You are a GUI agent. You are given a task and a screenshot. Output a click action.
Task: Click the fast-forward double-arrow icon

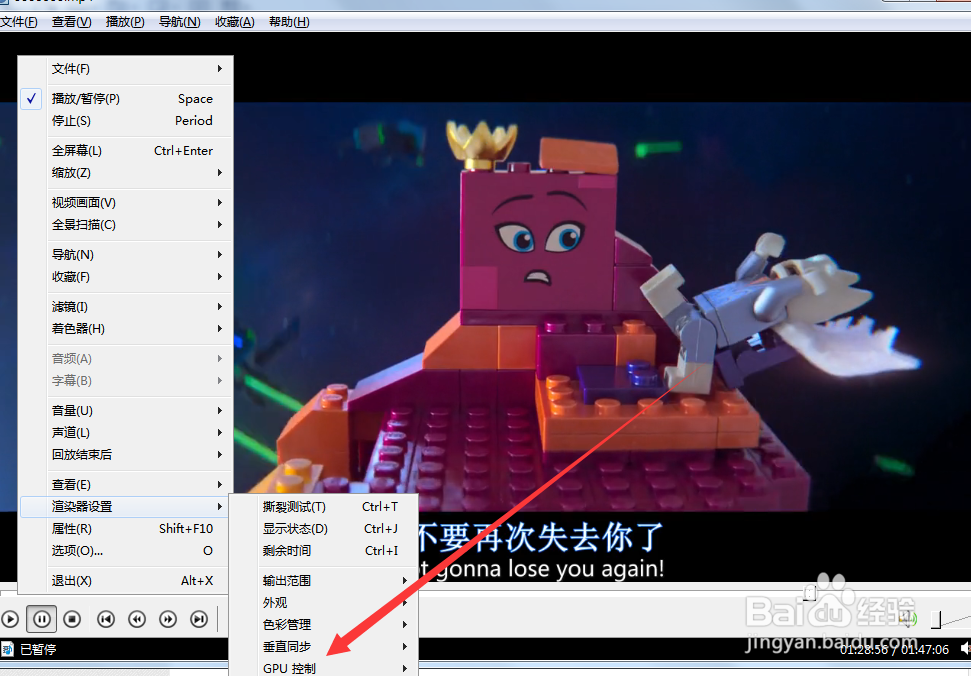click(168, 619)
